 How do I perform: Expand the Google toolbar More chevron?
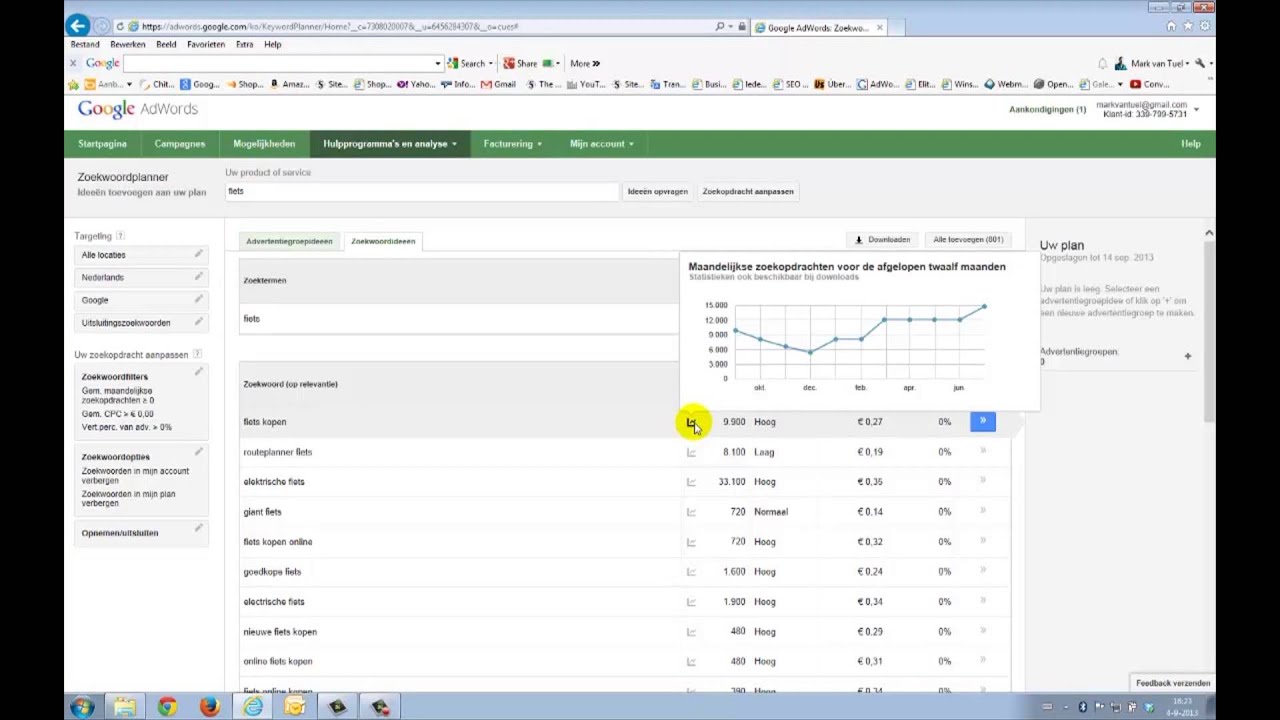585,63
